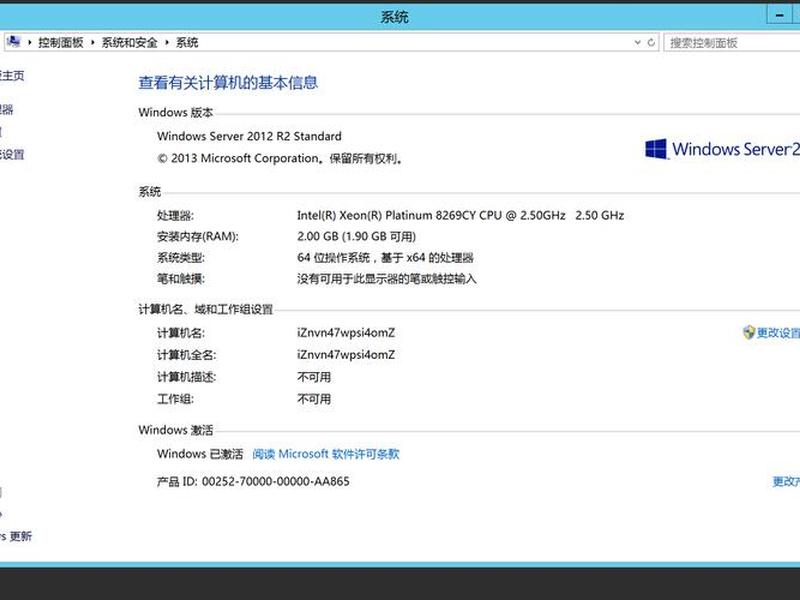Click the computer icon in the address bar
The height and width of the screenshot is (600, 800).
coord(14,42)
